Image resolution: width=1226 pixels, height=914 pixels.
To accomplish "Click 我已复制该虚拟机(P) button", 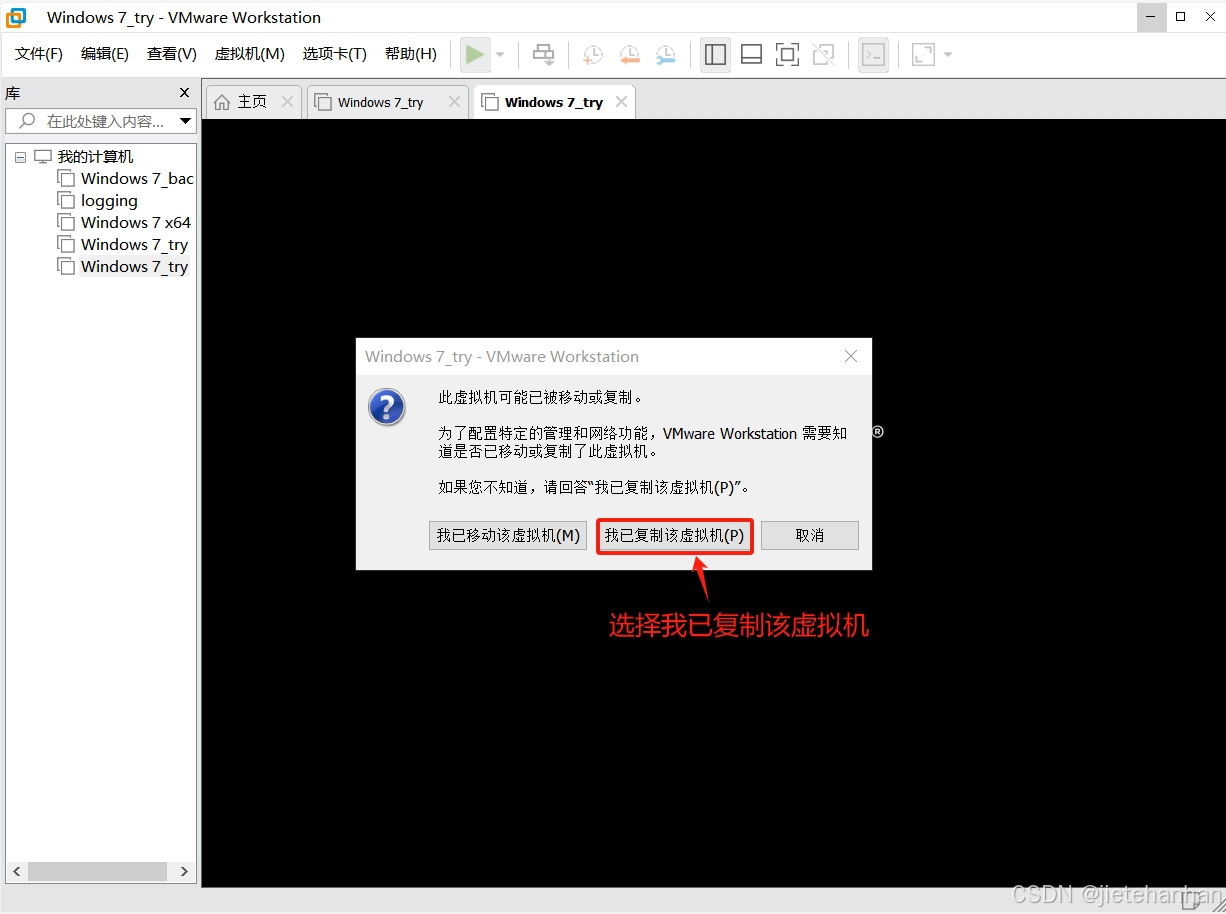I will click(x=674, y=535).
